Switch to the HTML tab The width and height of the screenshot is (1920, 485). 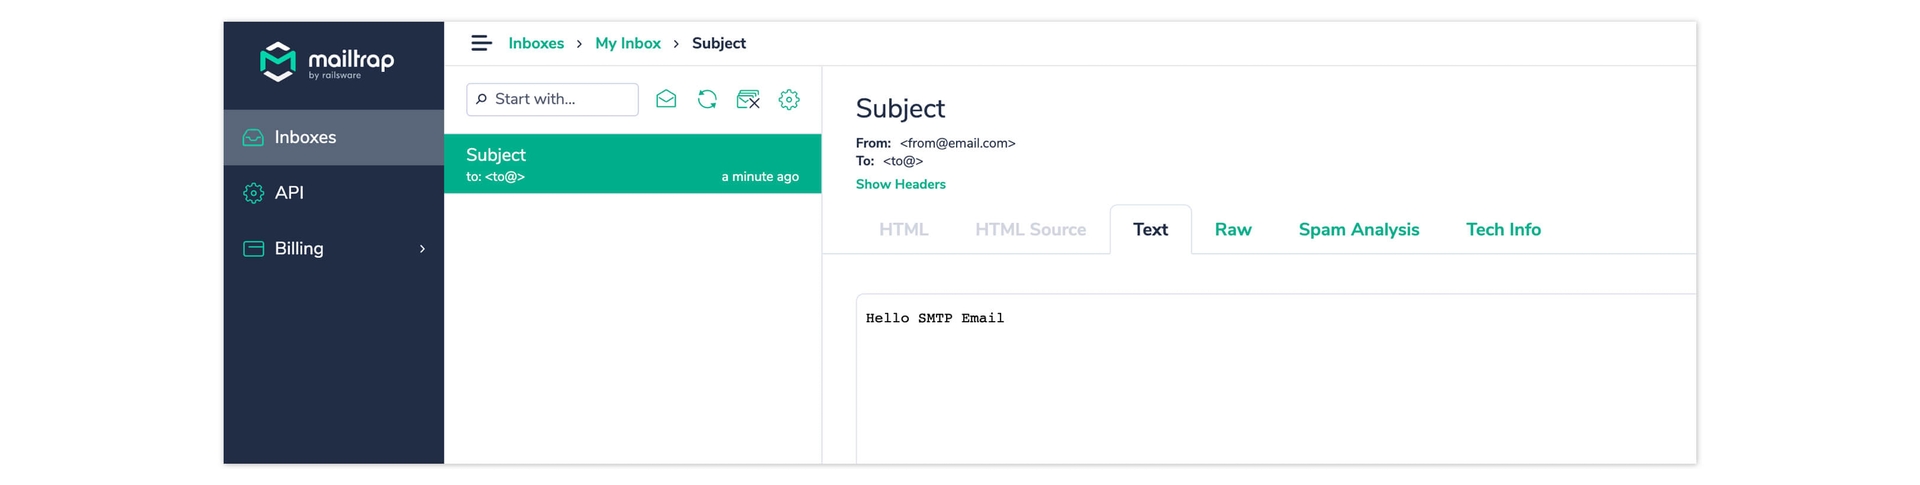[903, 230]
